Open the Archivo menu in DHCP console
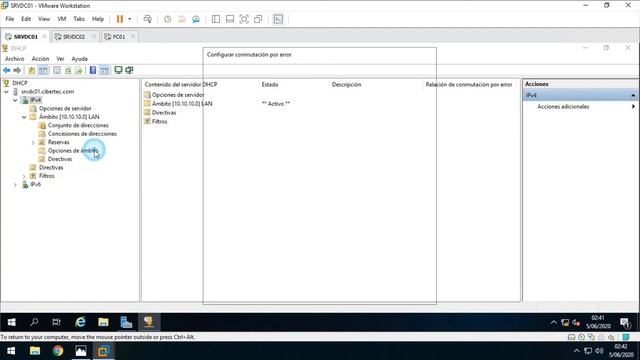This screenshot has height=360, width=640. point(15,59)
